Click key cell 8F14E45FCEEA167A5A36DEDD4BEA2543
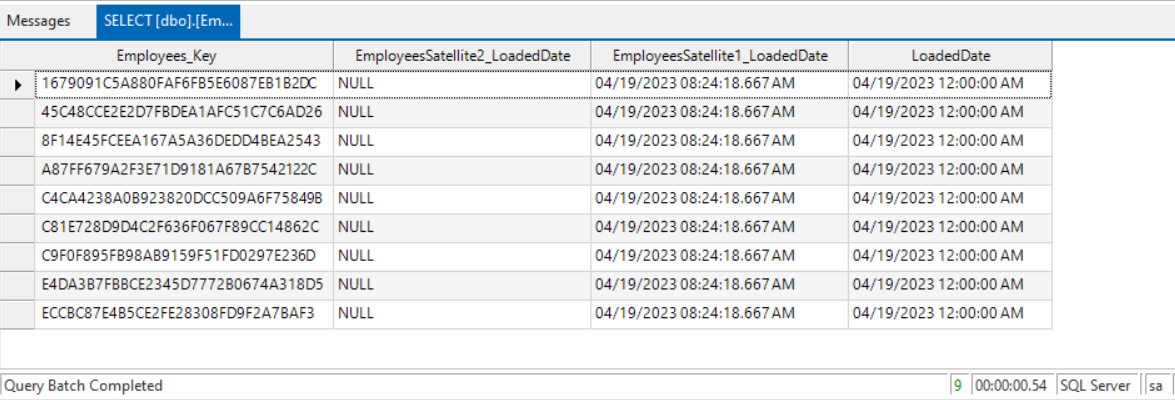This screenshot has height=400, width=1175. (x=181, y=141)
